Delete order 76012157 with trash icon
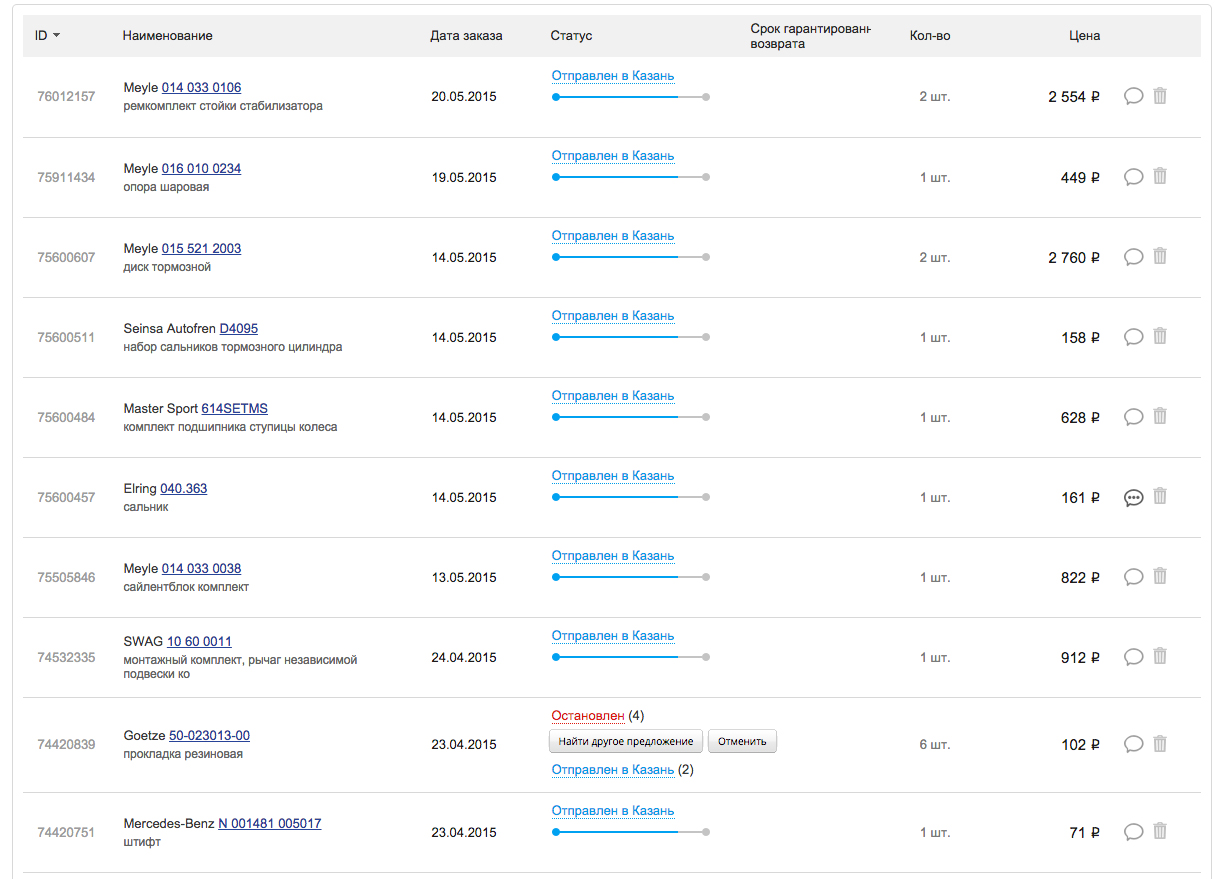 [x=1160, y=96]
